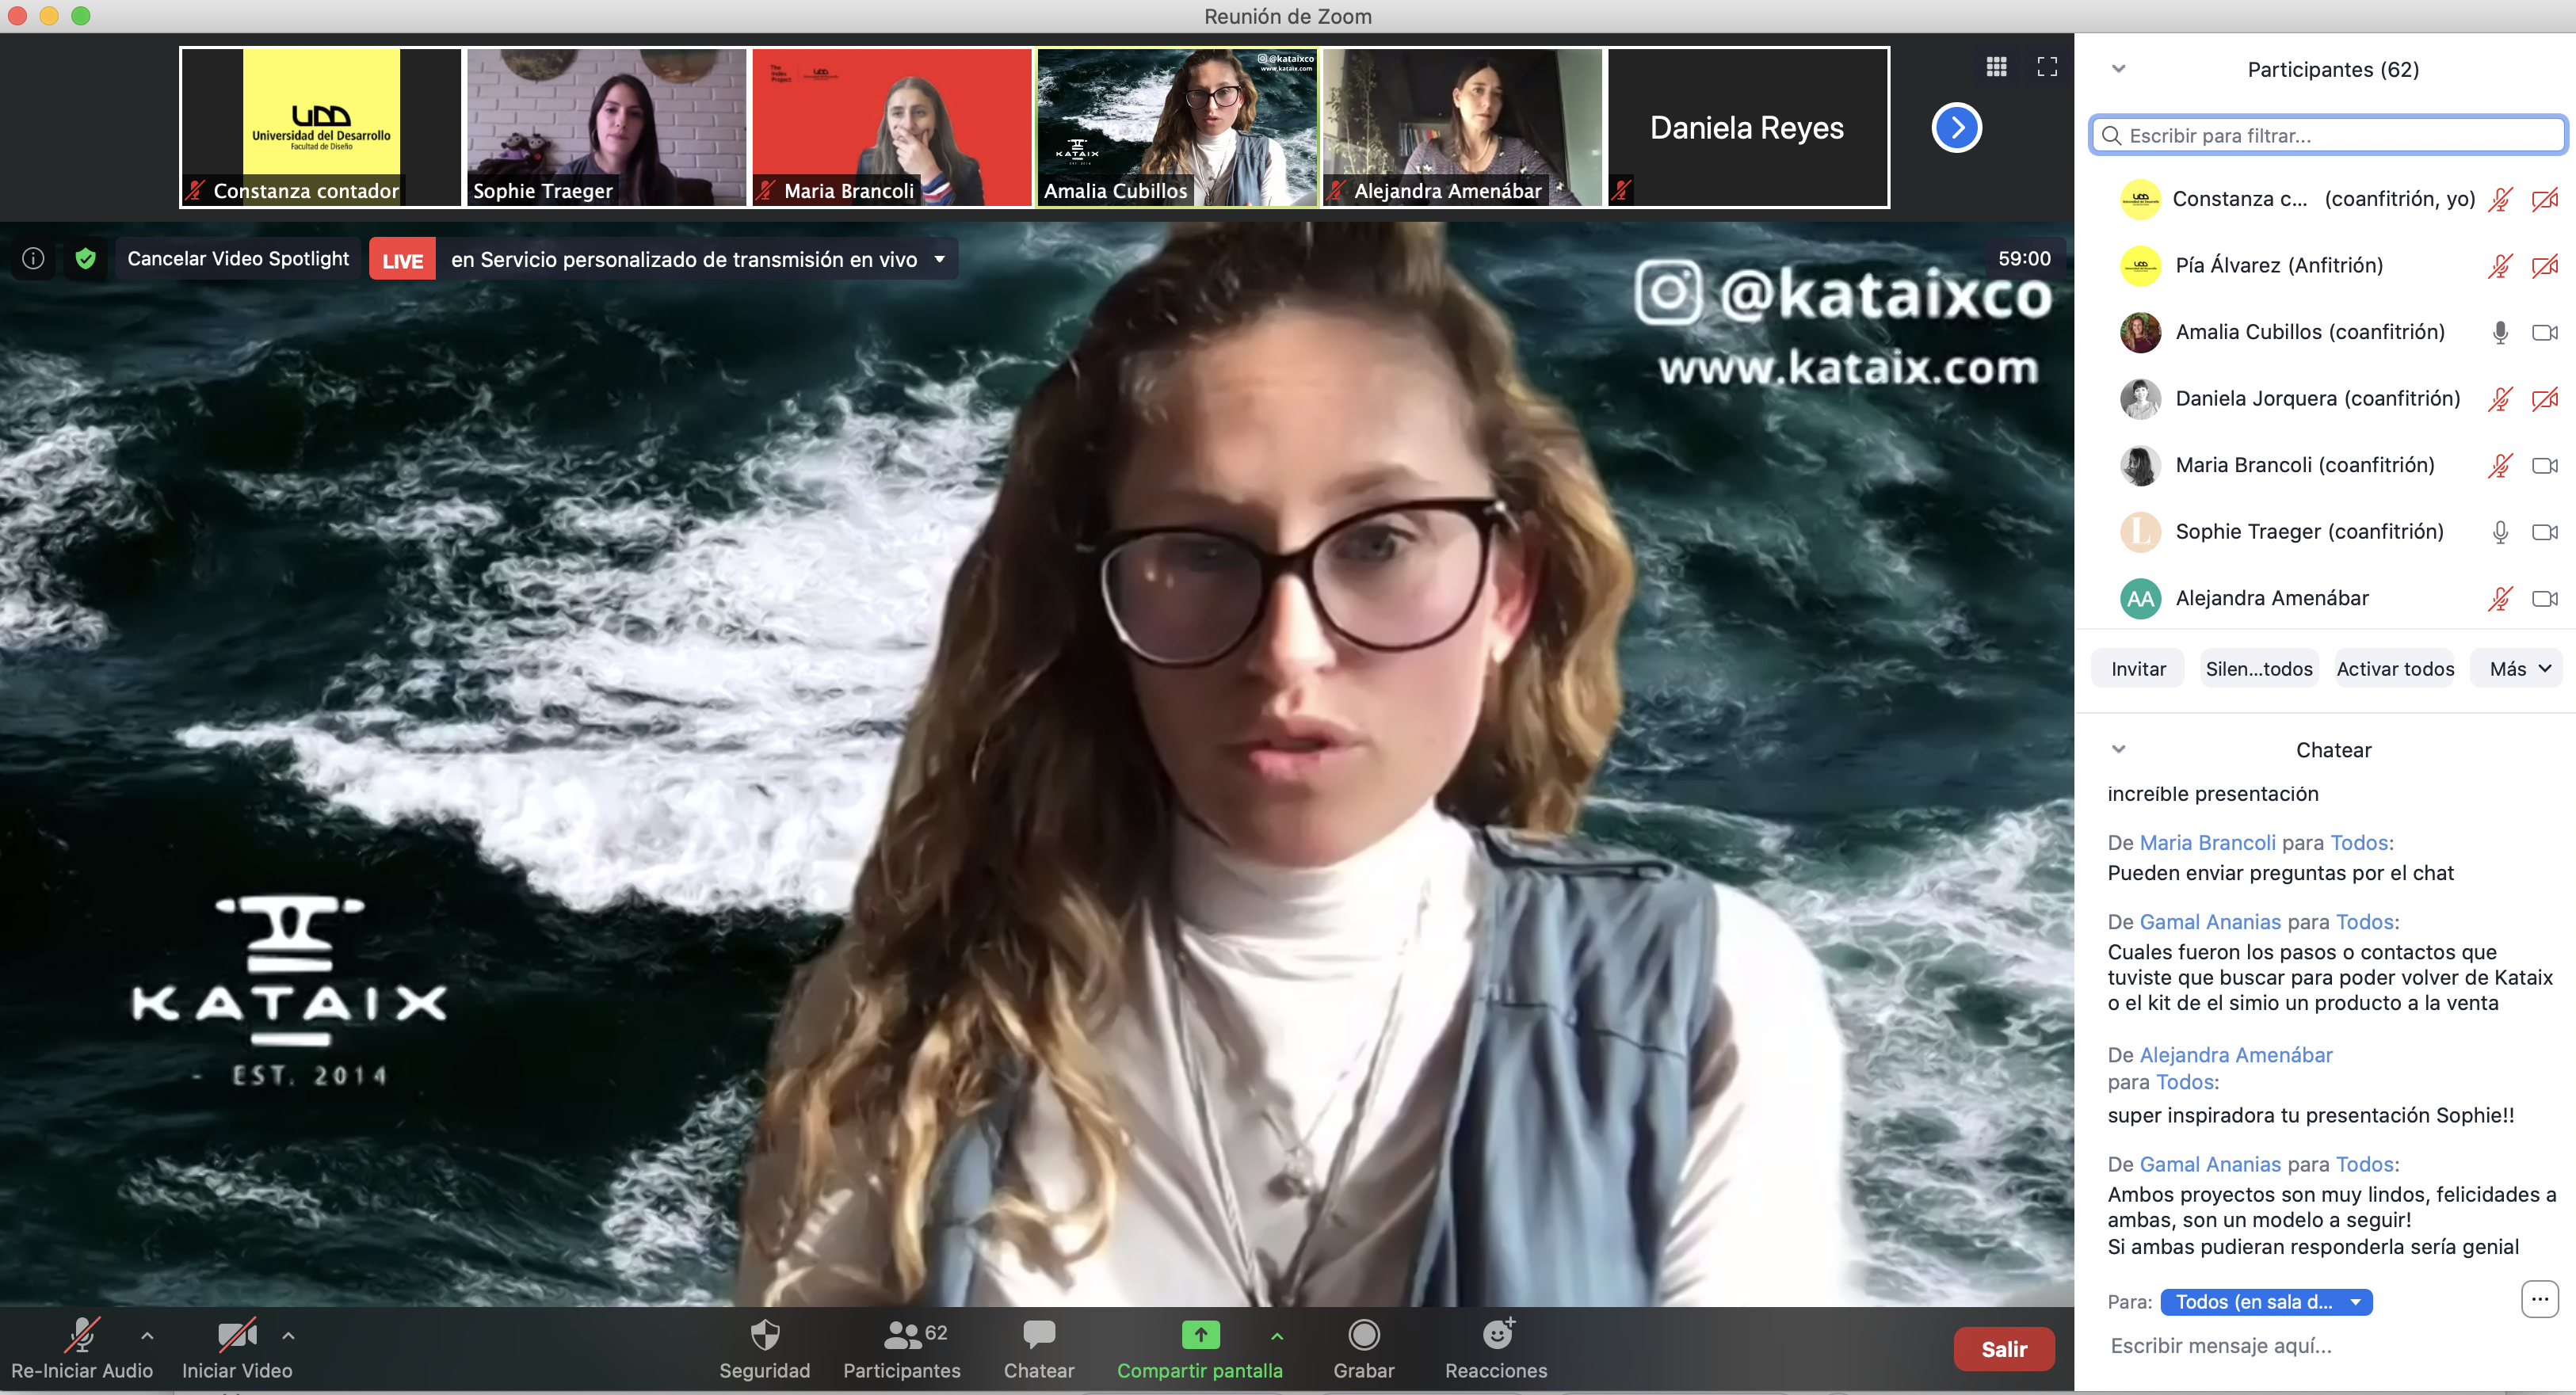
Task: Open Participantes panel from toolbar
Action: coord(902,1349)
